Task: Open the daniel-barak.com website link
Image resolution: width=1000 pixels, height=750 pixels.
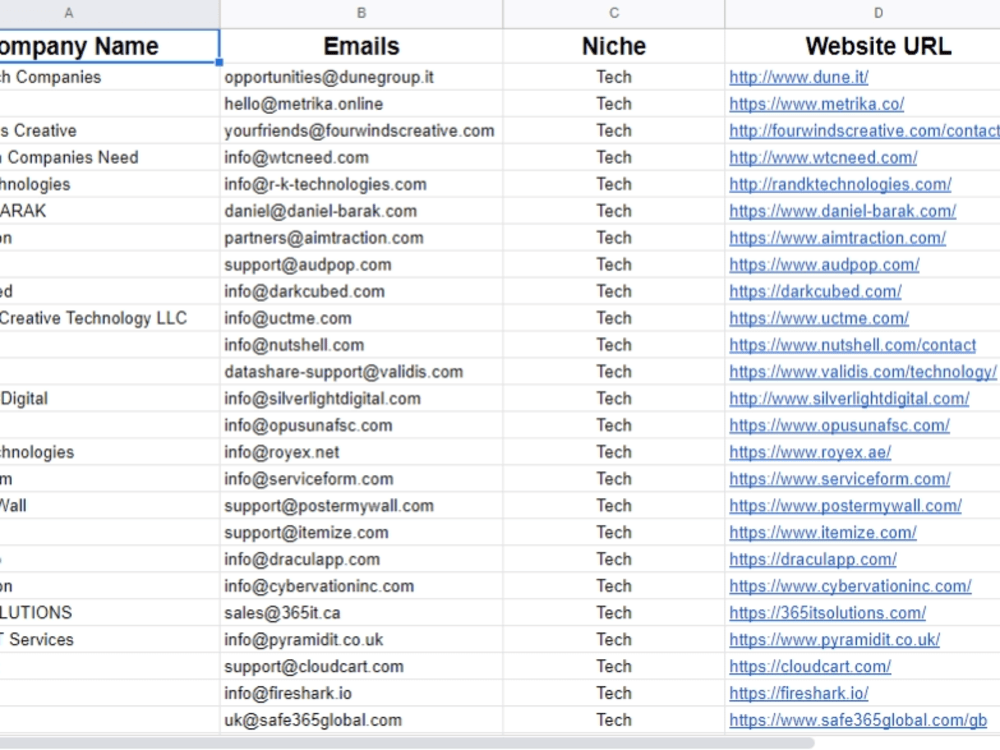Action: (842, 211)
